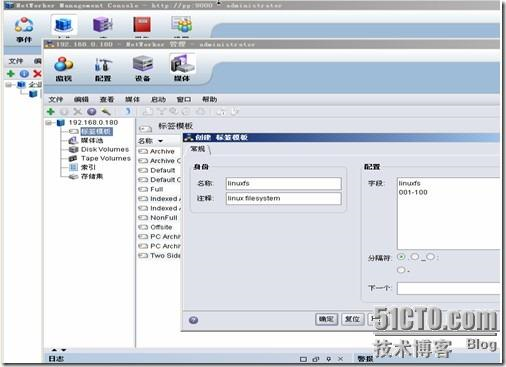The width and height of the screenshot is (506, 367).
Task: Select Disk Volumes in the tree
Action: coord(105,149)
